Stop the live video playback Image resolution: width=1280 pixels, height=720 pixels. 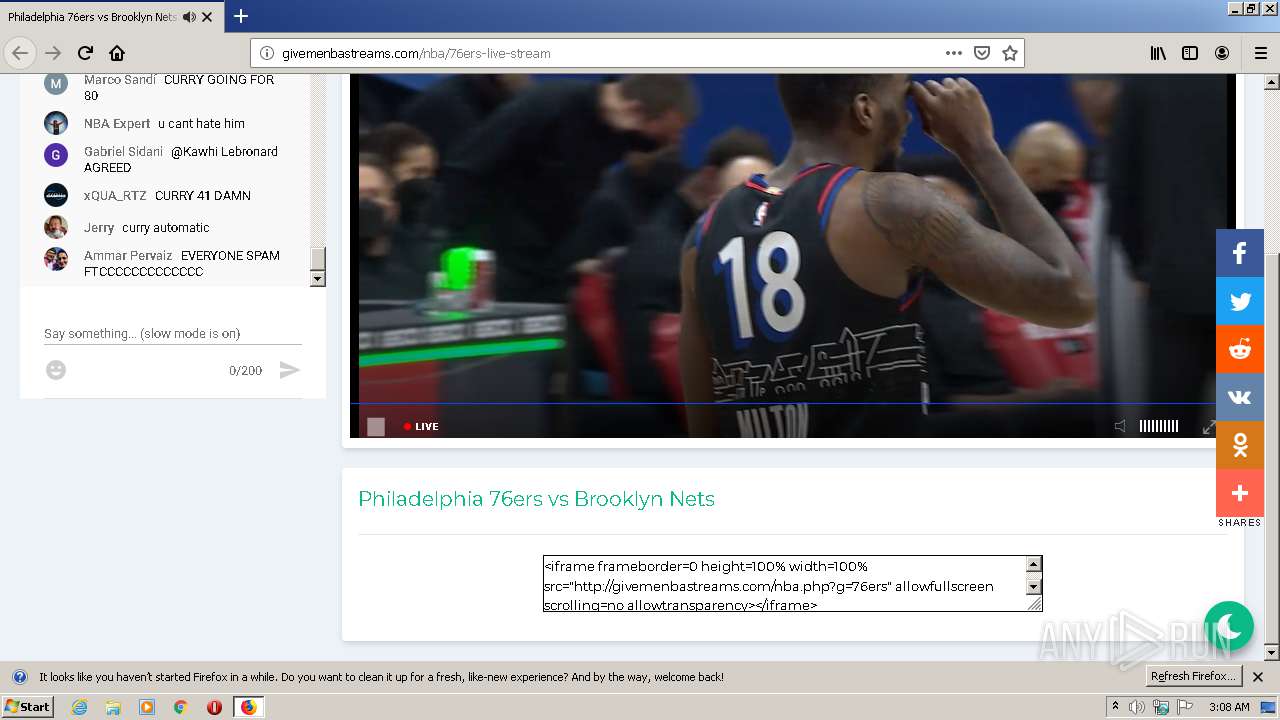[x=376, y=426]
